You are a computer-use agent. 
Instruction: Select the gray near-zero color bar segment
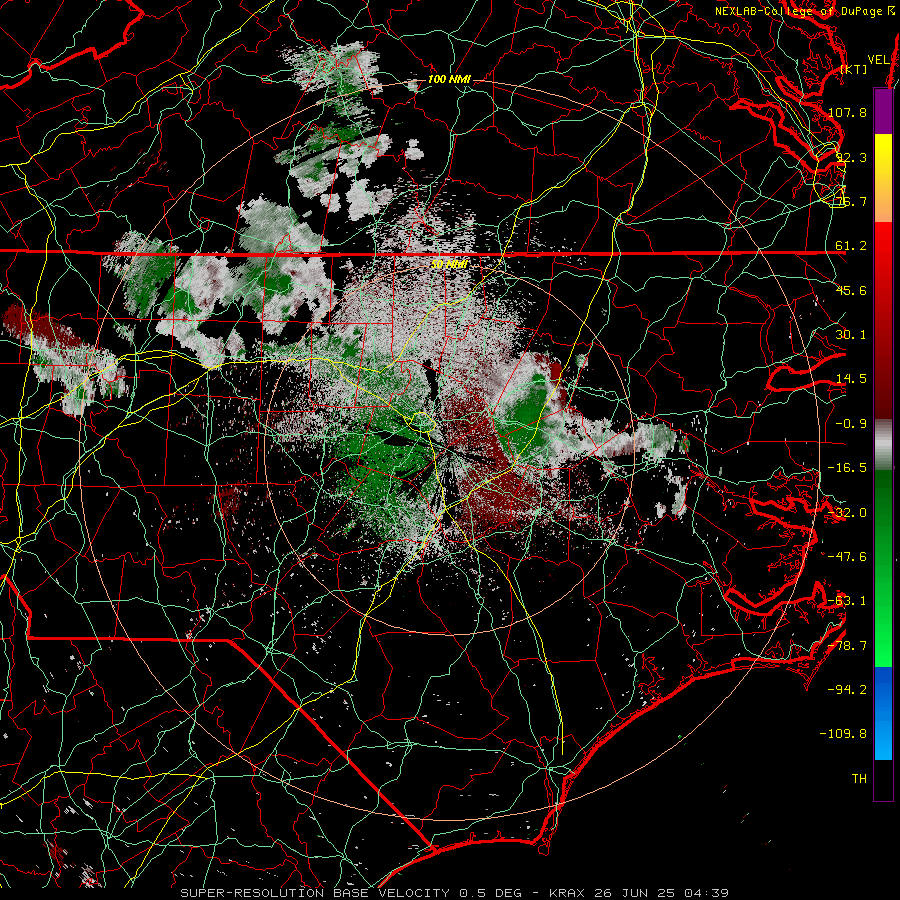pyautogui.click(x=883, y=445)
